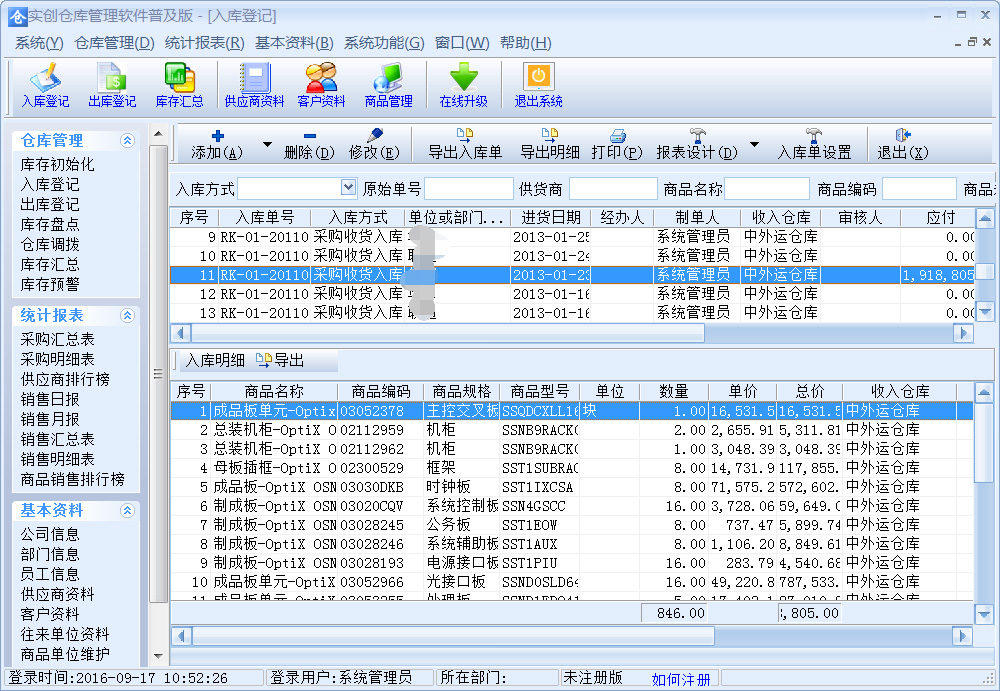Click details table vertical scrollbar down arrow
The image size is (1000, 691).
[x=984, y=614]
